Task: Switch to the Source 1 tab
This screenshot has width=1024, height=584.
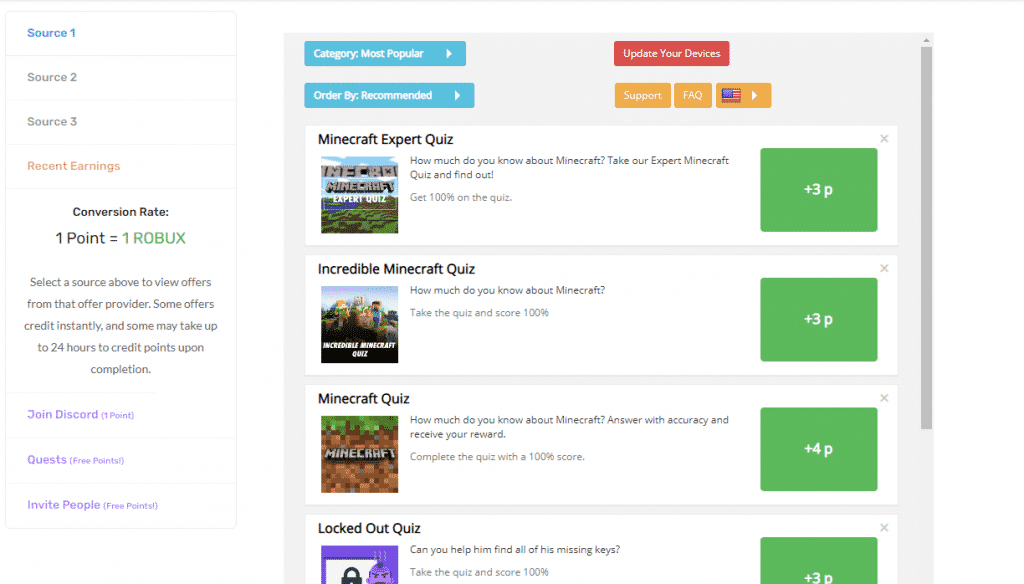Action: click(x=52, y=33)
